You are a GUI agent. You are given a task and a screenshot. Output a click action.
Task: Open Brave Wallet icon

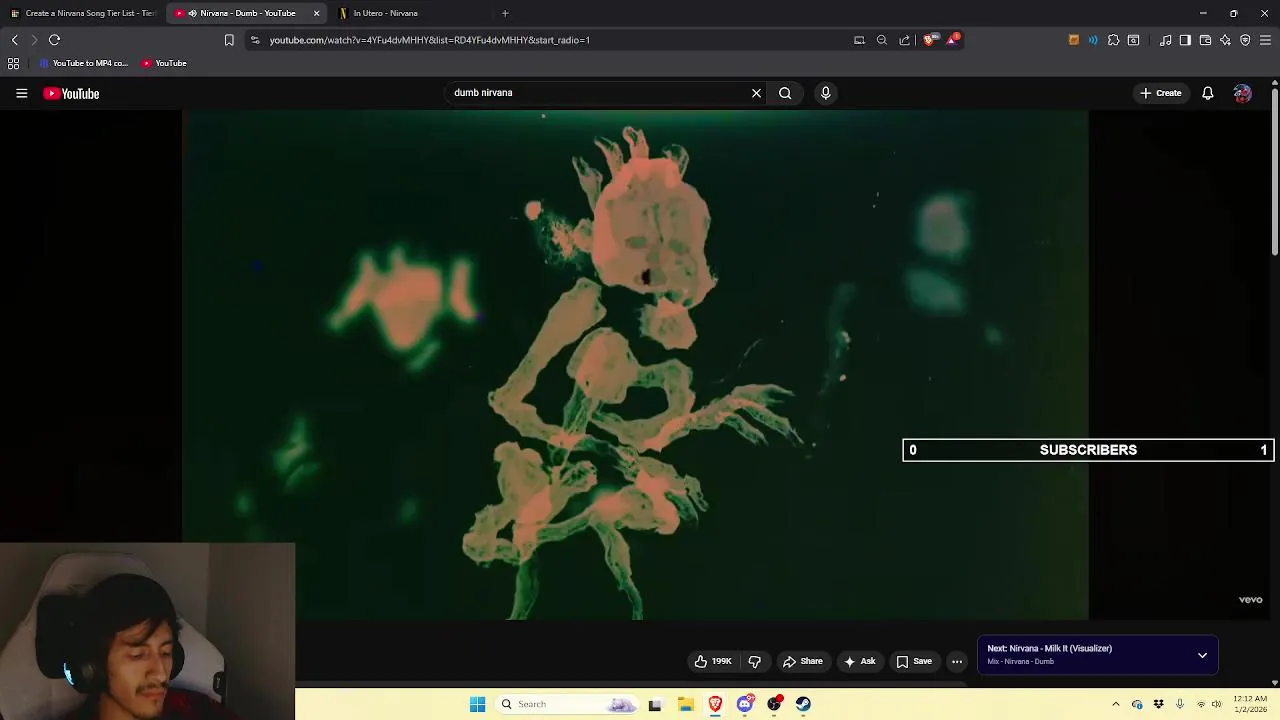pos(1205,40)
